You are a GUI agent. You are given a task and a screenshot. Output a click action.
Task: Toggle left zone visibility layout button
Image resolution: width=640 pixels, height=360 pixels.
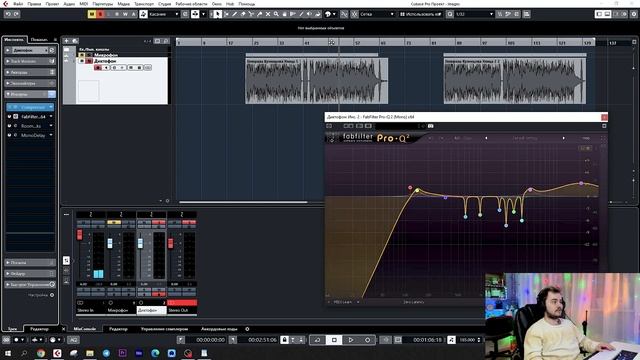(x=599, y=14)
